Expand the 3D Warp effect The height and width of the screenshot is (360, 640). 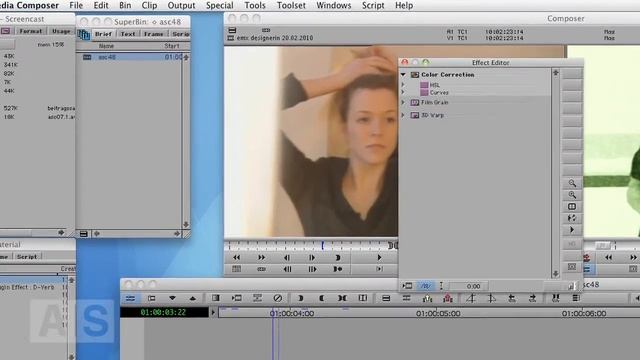point(403,116)
